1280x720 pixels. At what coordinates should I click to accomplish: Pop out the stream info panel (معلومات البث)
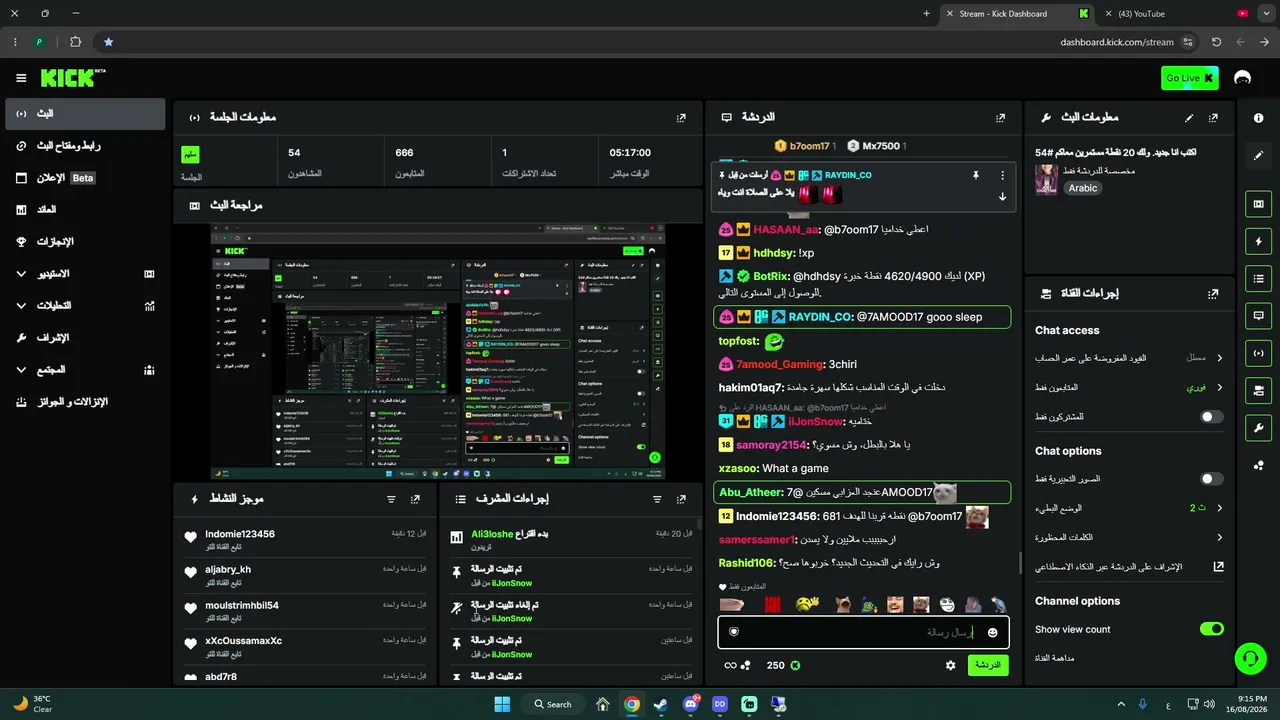point(1213,117)
